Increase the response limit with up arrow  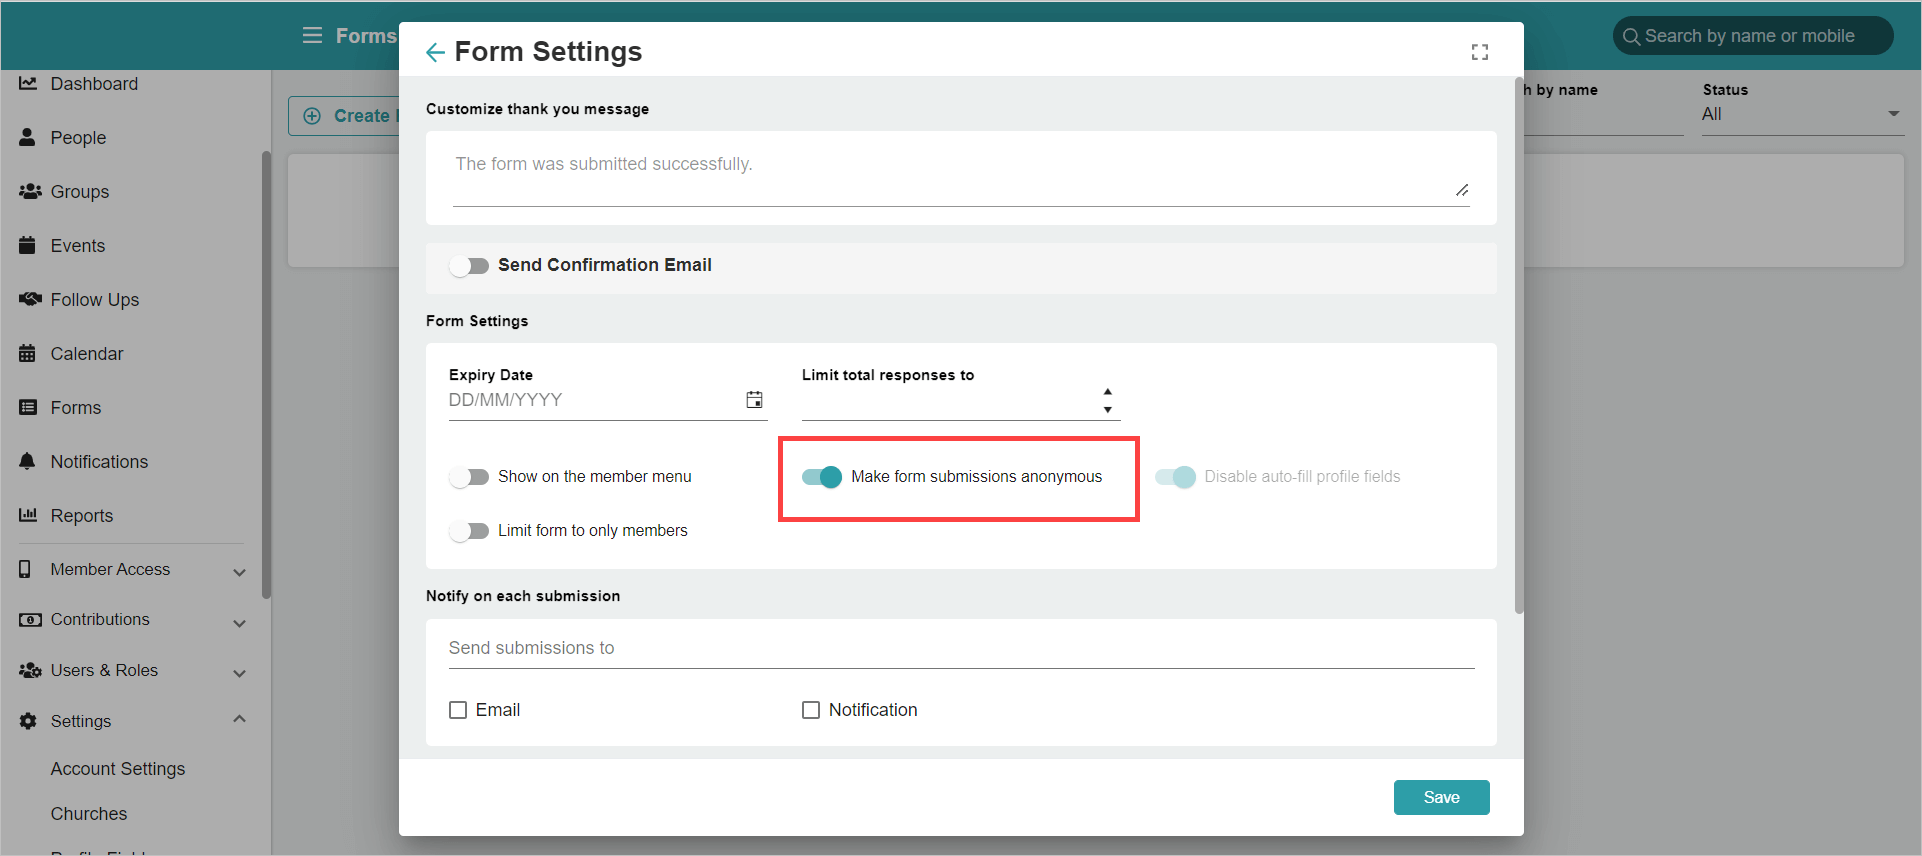click(x=1108, y=391)
